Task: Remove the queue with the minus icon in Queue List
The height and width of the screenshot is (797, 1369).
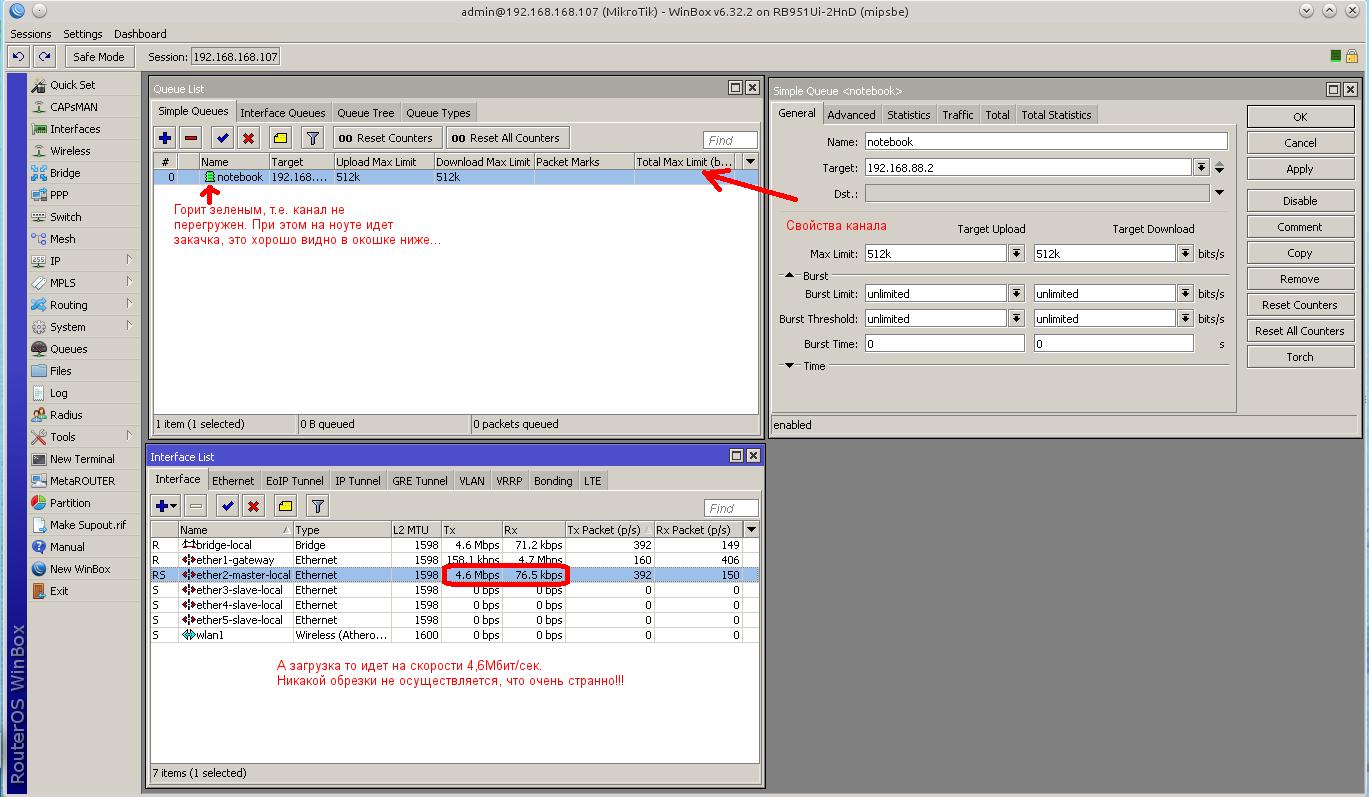Action: tap(191, 138)
